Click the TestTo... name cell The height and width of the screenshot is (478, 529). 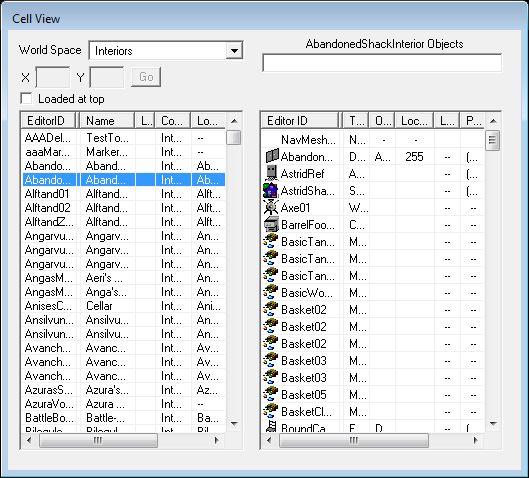tap(107, 138)
